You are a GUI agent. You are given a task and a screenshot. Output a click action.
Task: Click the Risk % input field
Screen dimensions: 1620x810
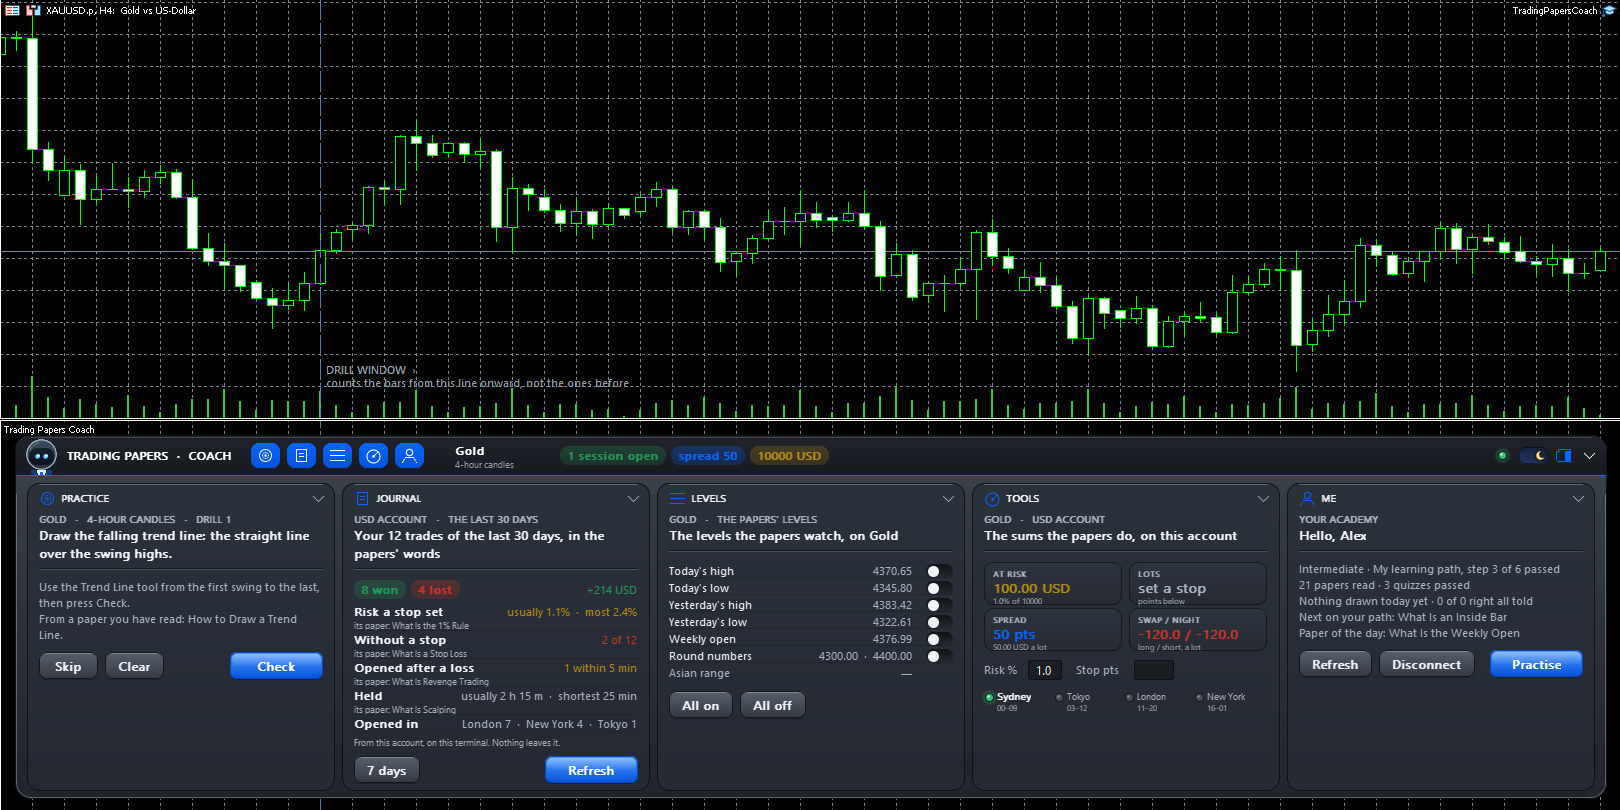(1043, 671)
